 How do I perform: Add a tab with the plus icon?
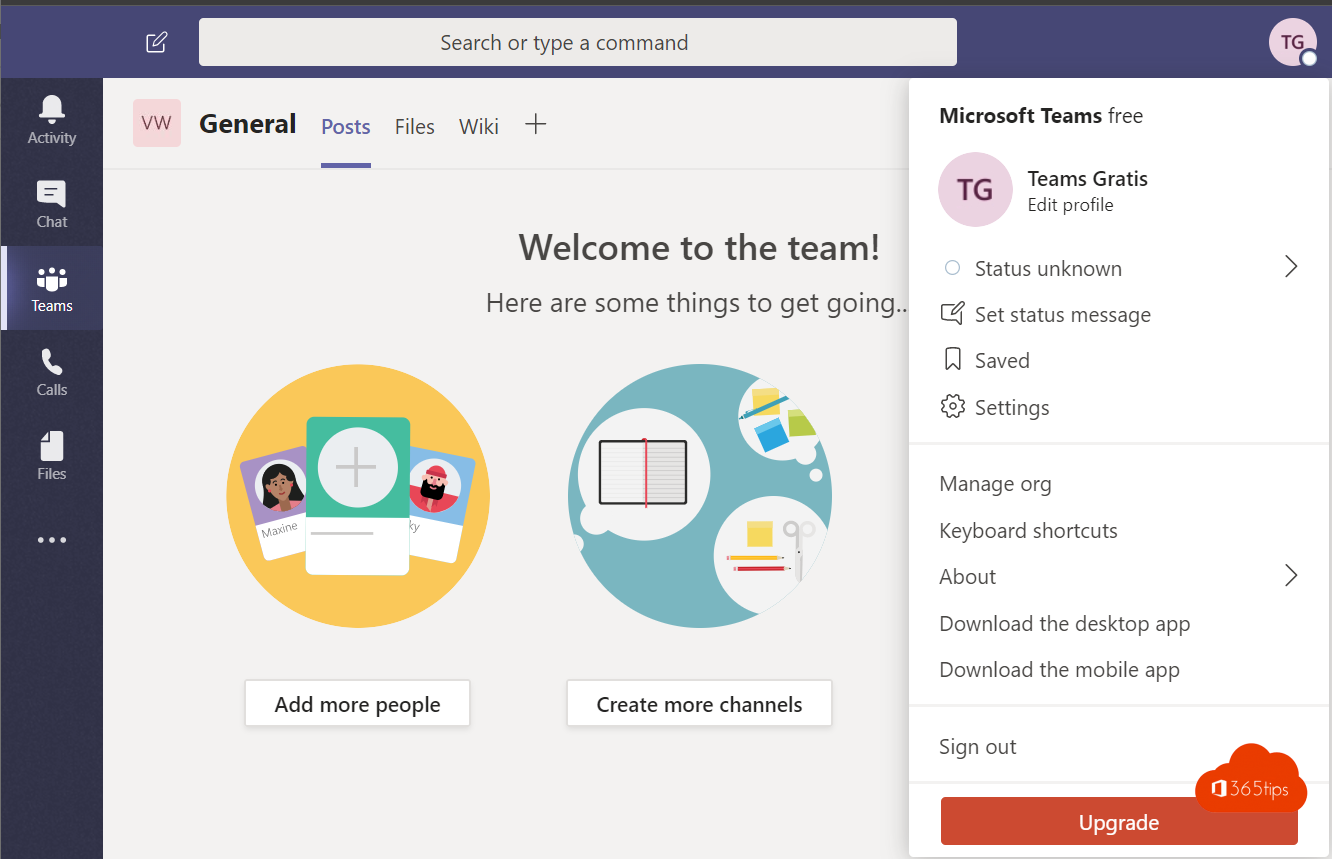536,124
